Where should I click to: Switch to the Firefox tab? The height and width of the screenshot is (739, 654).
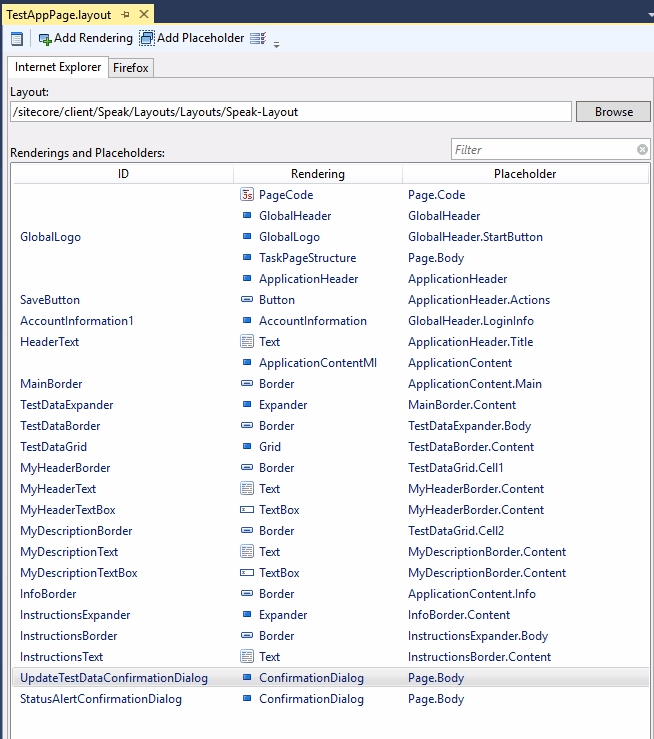coord(131,68)
